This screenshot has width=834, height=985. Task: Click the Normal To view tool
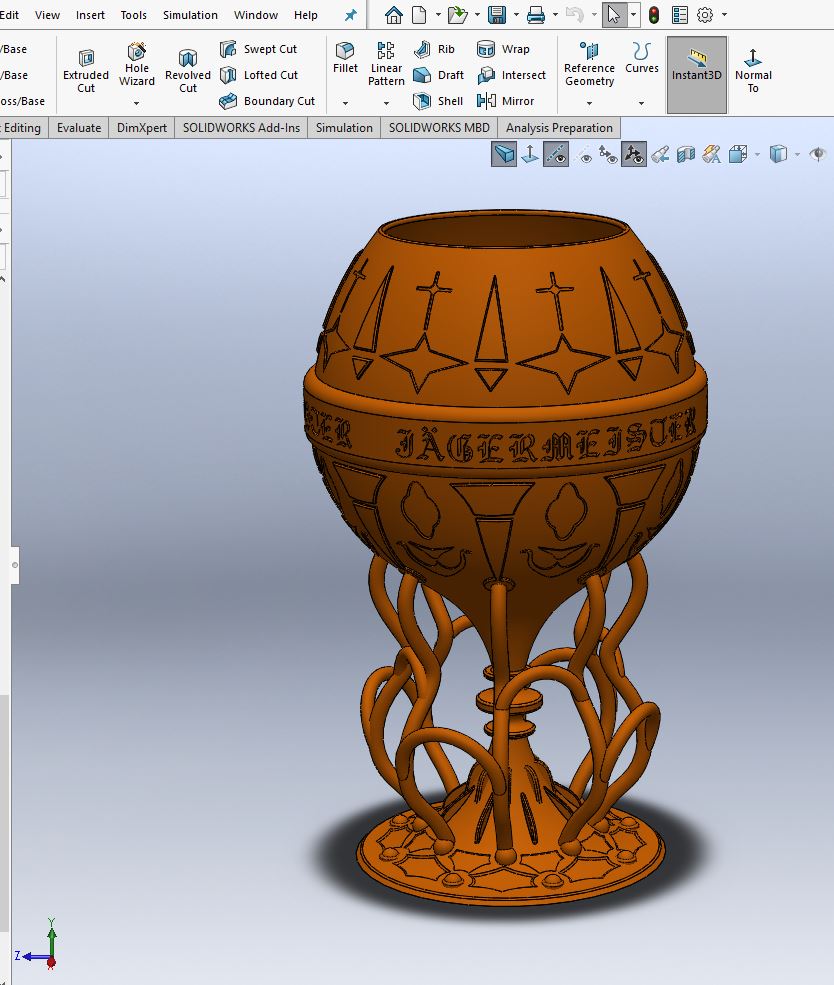[753, 72]
